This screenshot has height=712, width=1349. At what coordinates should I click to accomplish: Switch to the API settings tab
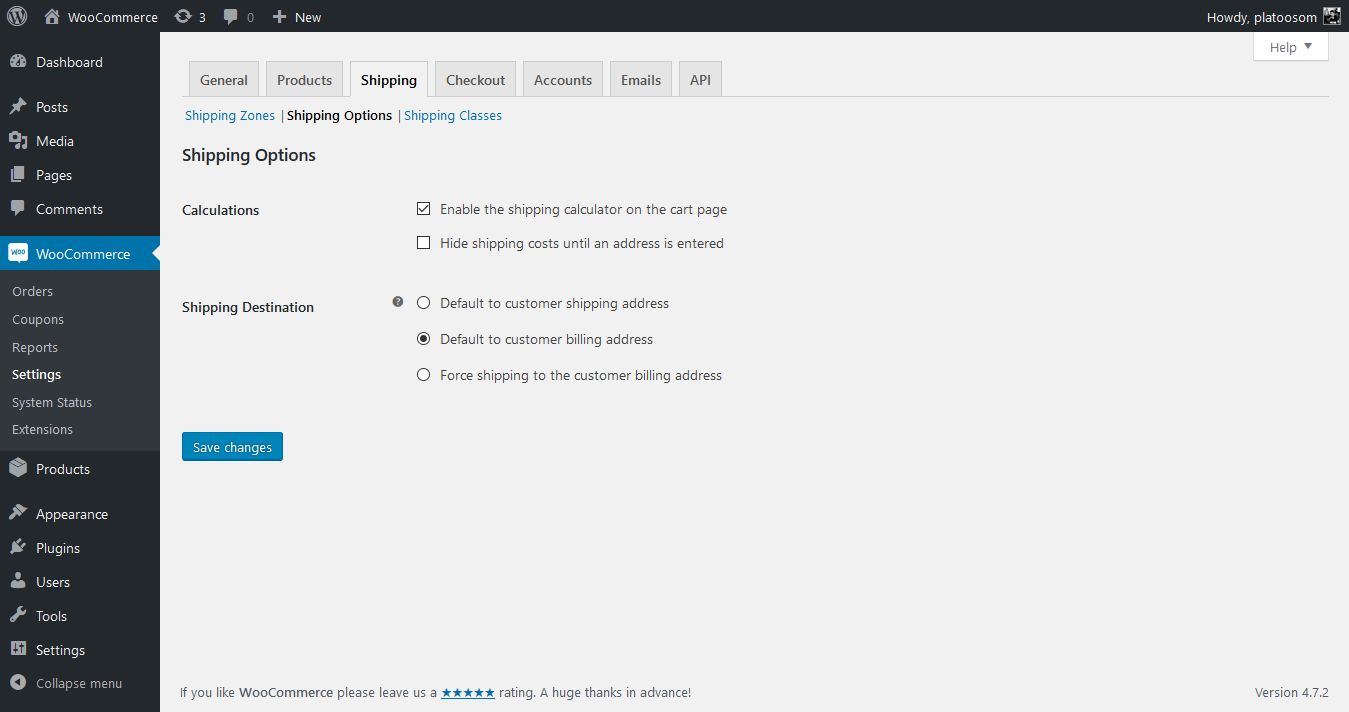(700, 80)
